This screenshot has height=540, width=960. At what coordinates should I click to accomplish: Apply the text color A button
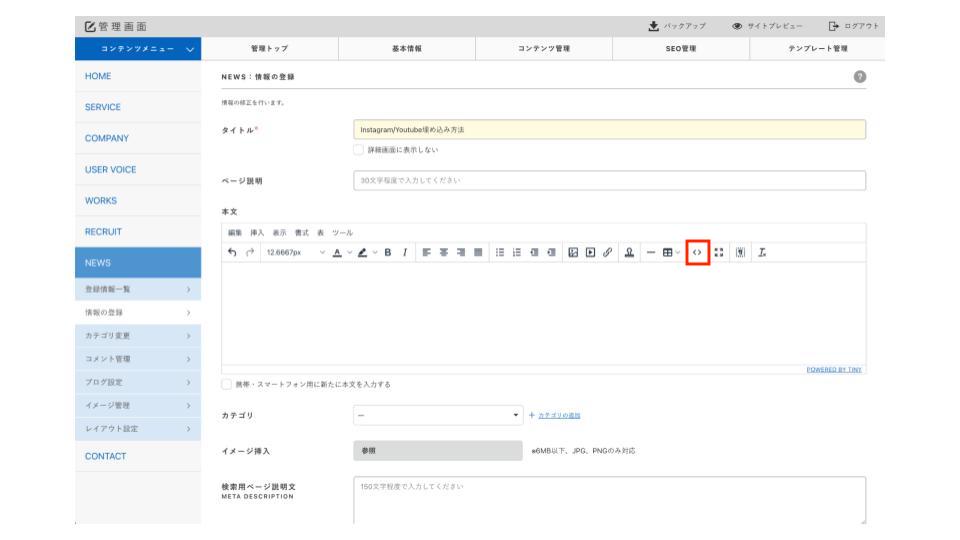[x=337, y=252]
